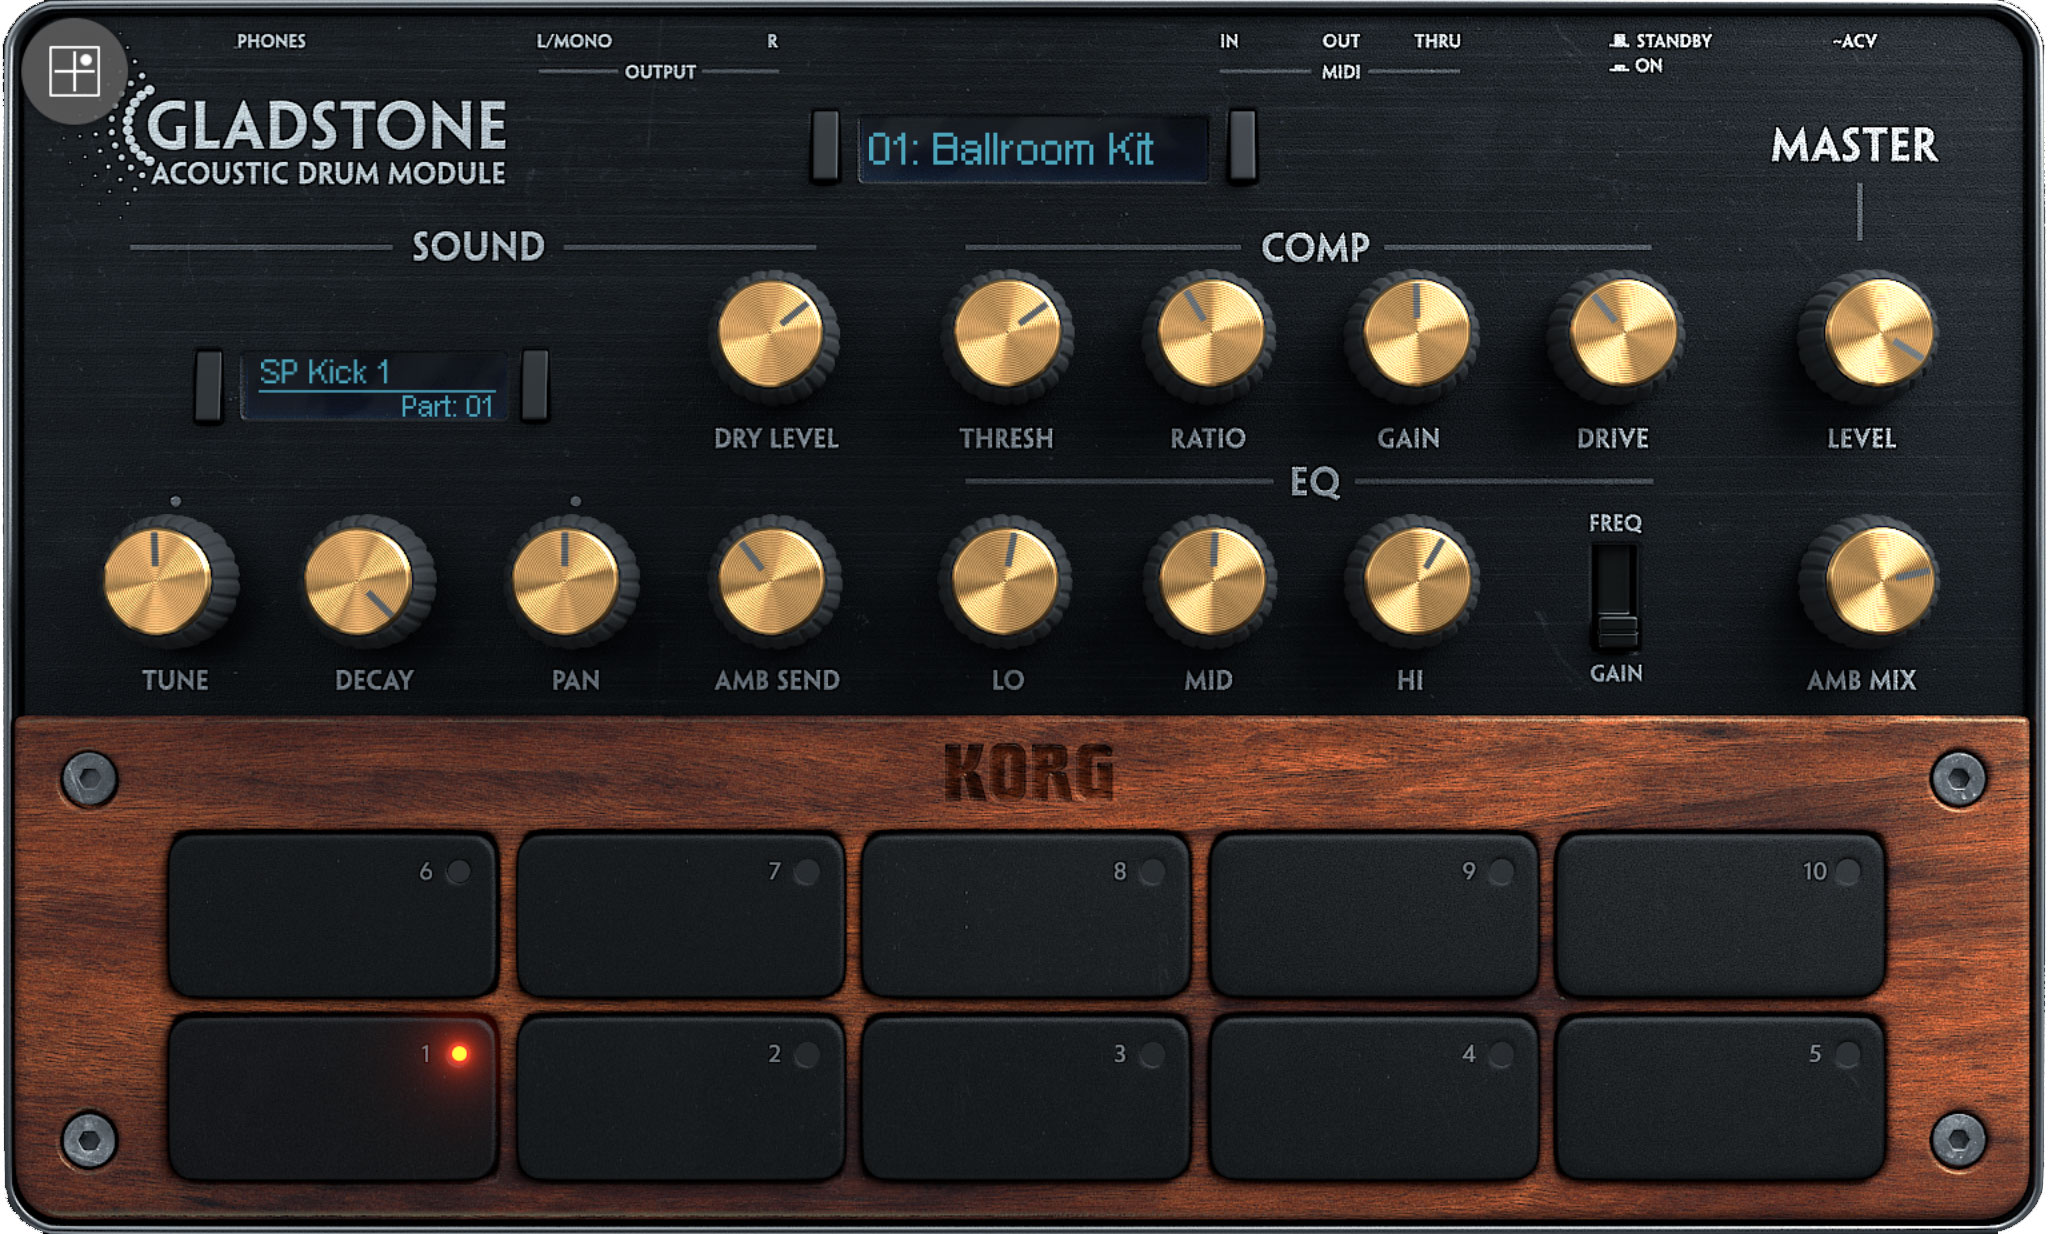Select the compressor GAIN knob
The width and height of the screenshot is (2048, 1234).
[x=1414, y=335]
